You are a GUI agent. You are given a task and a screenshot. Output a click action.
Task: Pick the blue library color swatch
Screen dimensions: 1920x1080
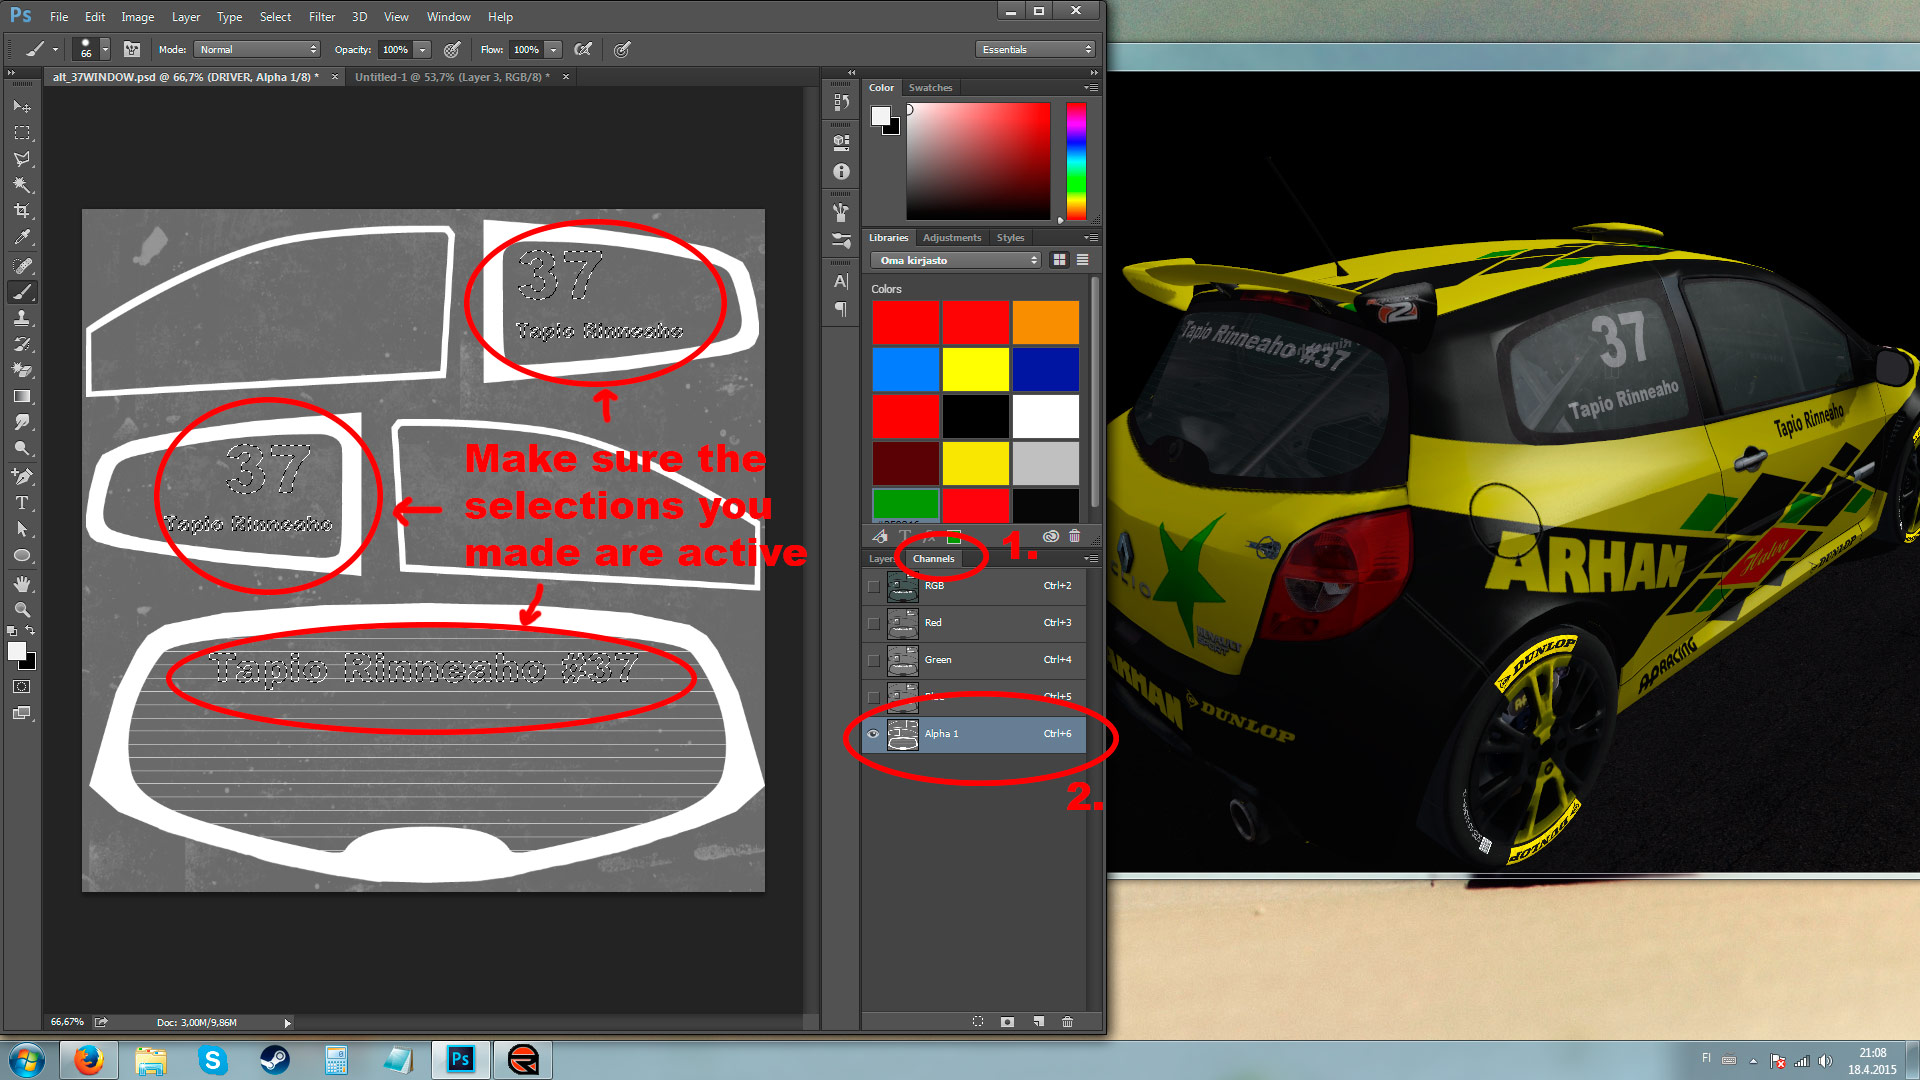906,369
